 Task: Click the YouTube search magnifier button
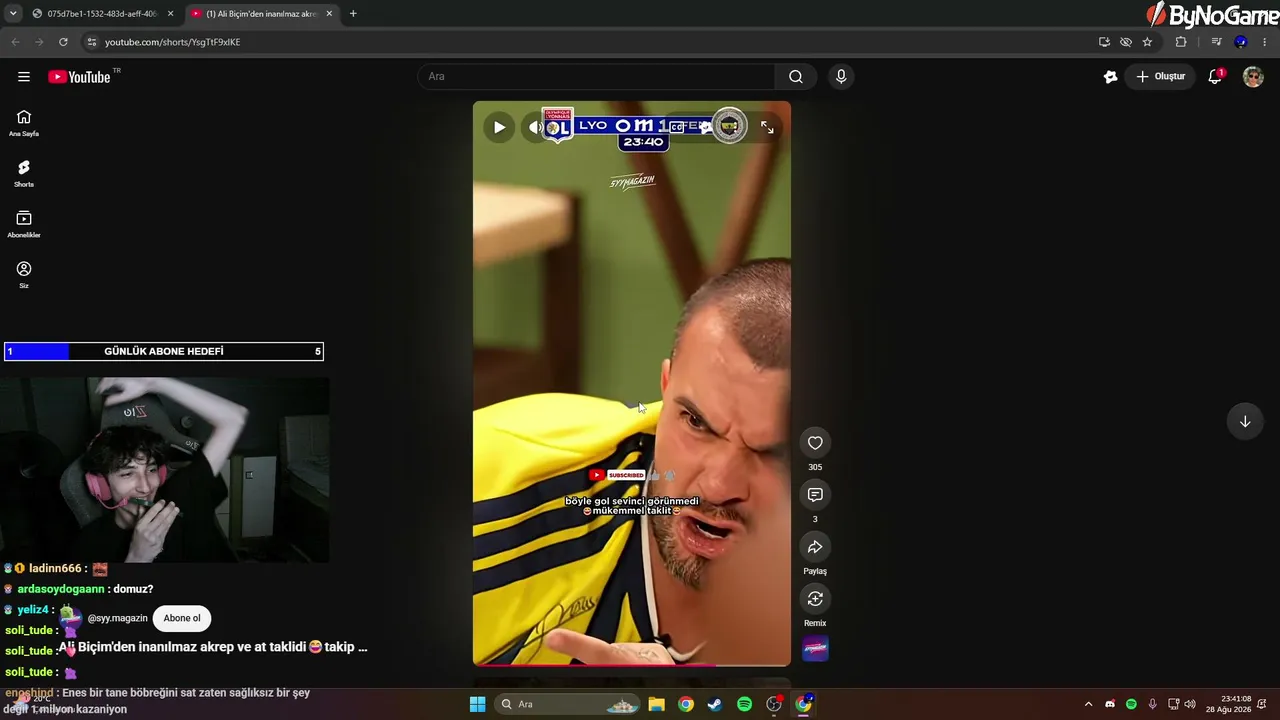(796, 77)
